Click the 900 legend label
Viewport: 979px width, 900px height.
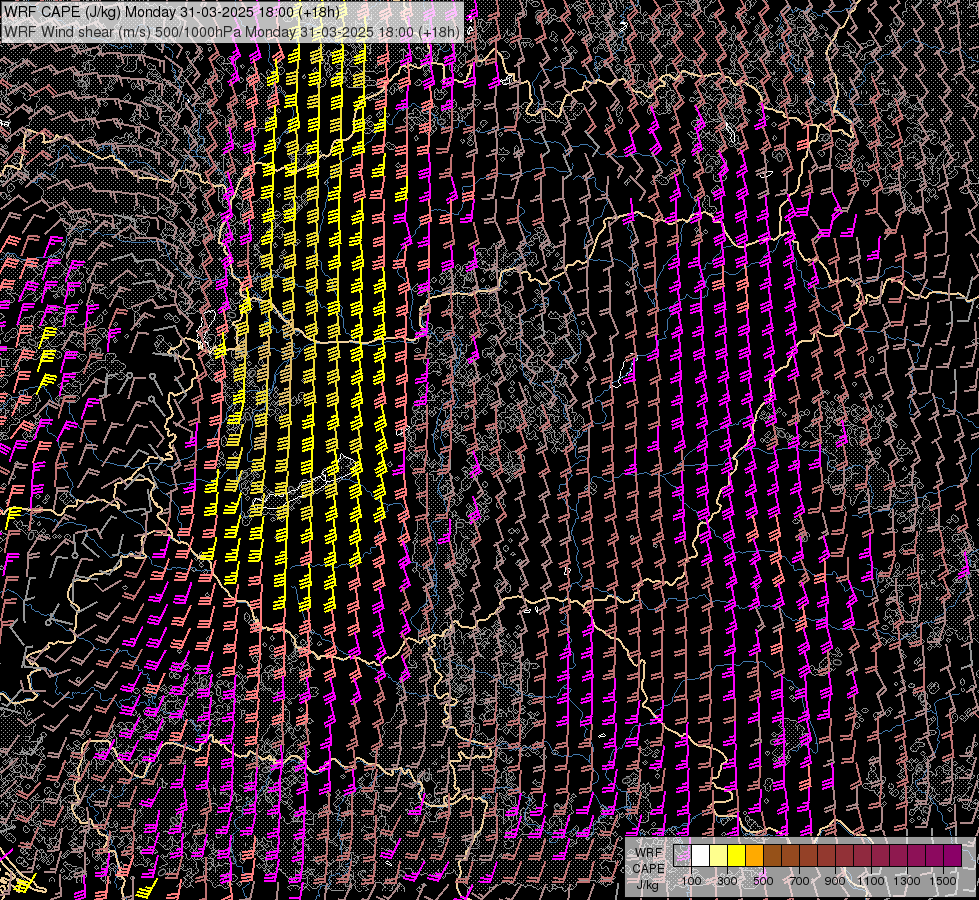(x=835, y=881)
